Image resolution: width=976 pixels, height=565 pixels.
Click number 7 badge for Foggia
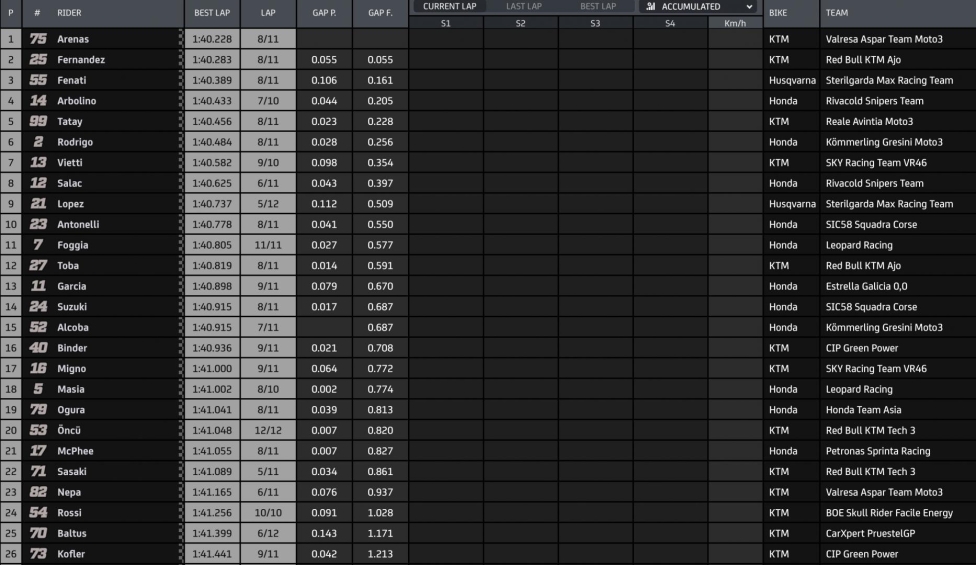(38, 245)
